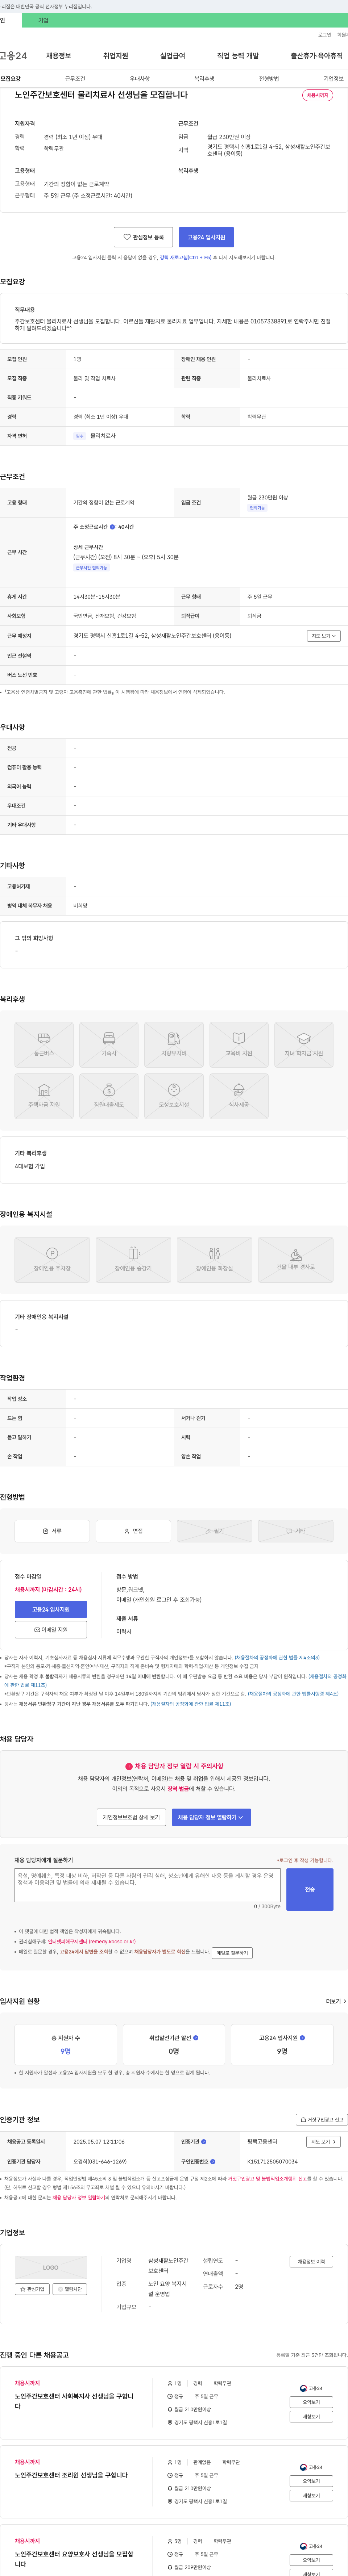Click the 로그인 link at top

(325, 35)
